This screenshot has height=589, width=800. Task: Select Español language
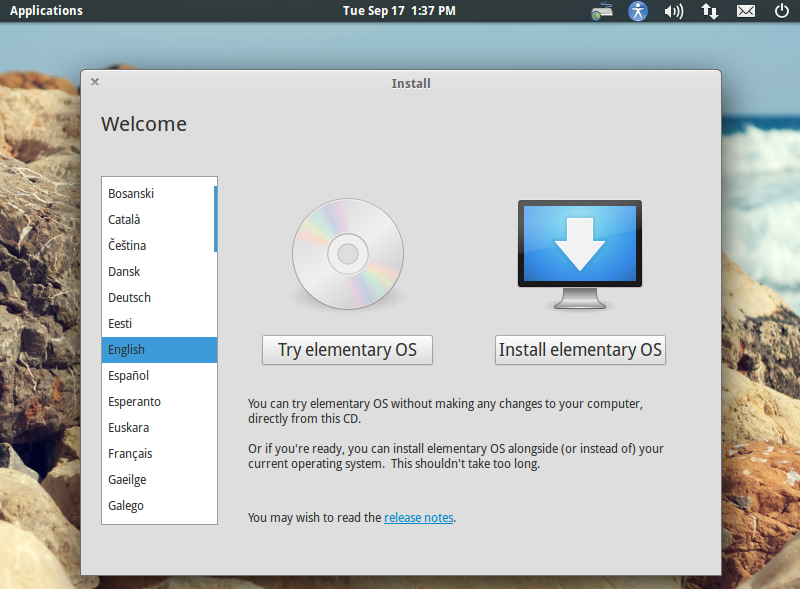click(x=159, y=376)
